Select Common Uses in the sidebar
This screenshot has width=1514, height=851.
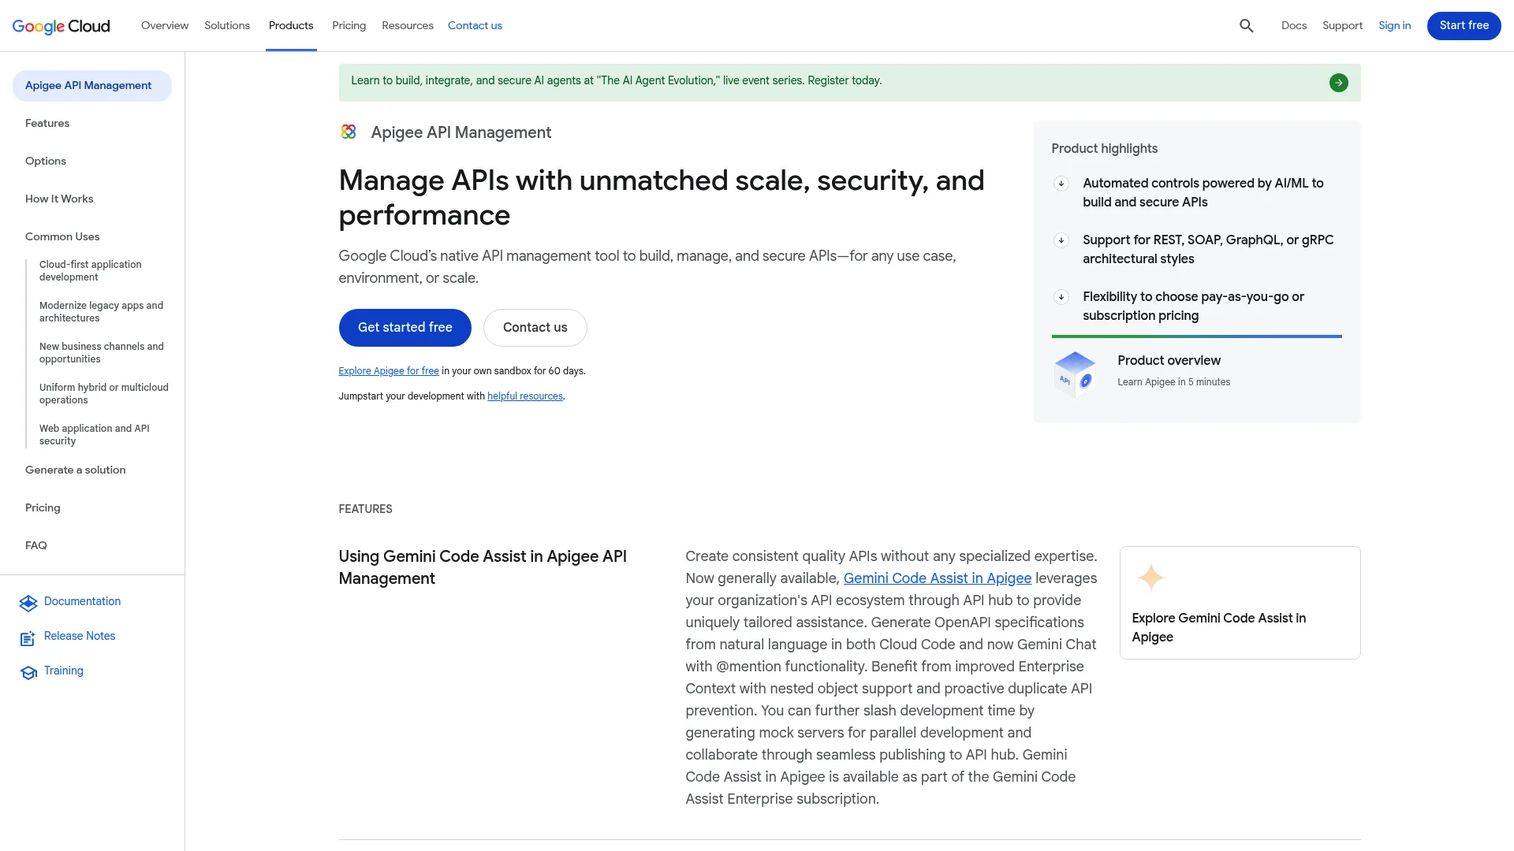pyautogui.click(x=62, y=238)
